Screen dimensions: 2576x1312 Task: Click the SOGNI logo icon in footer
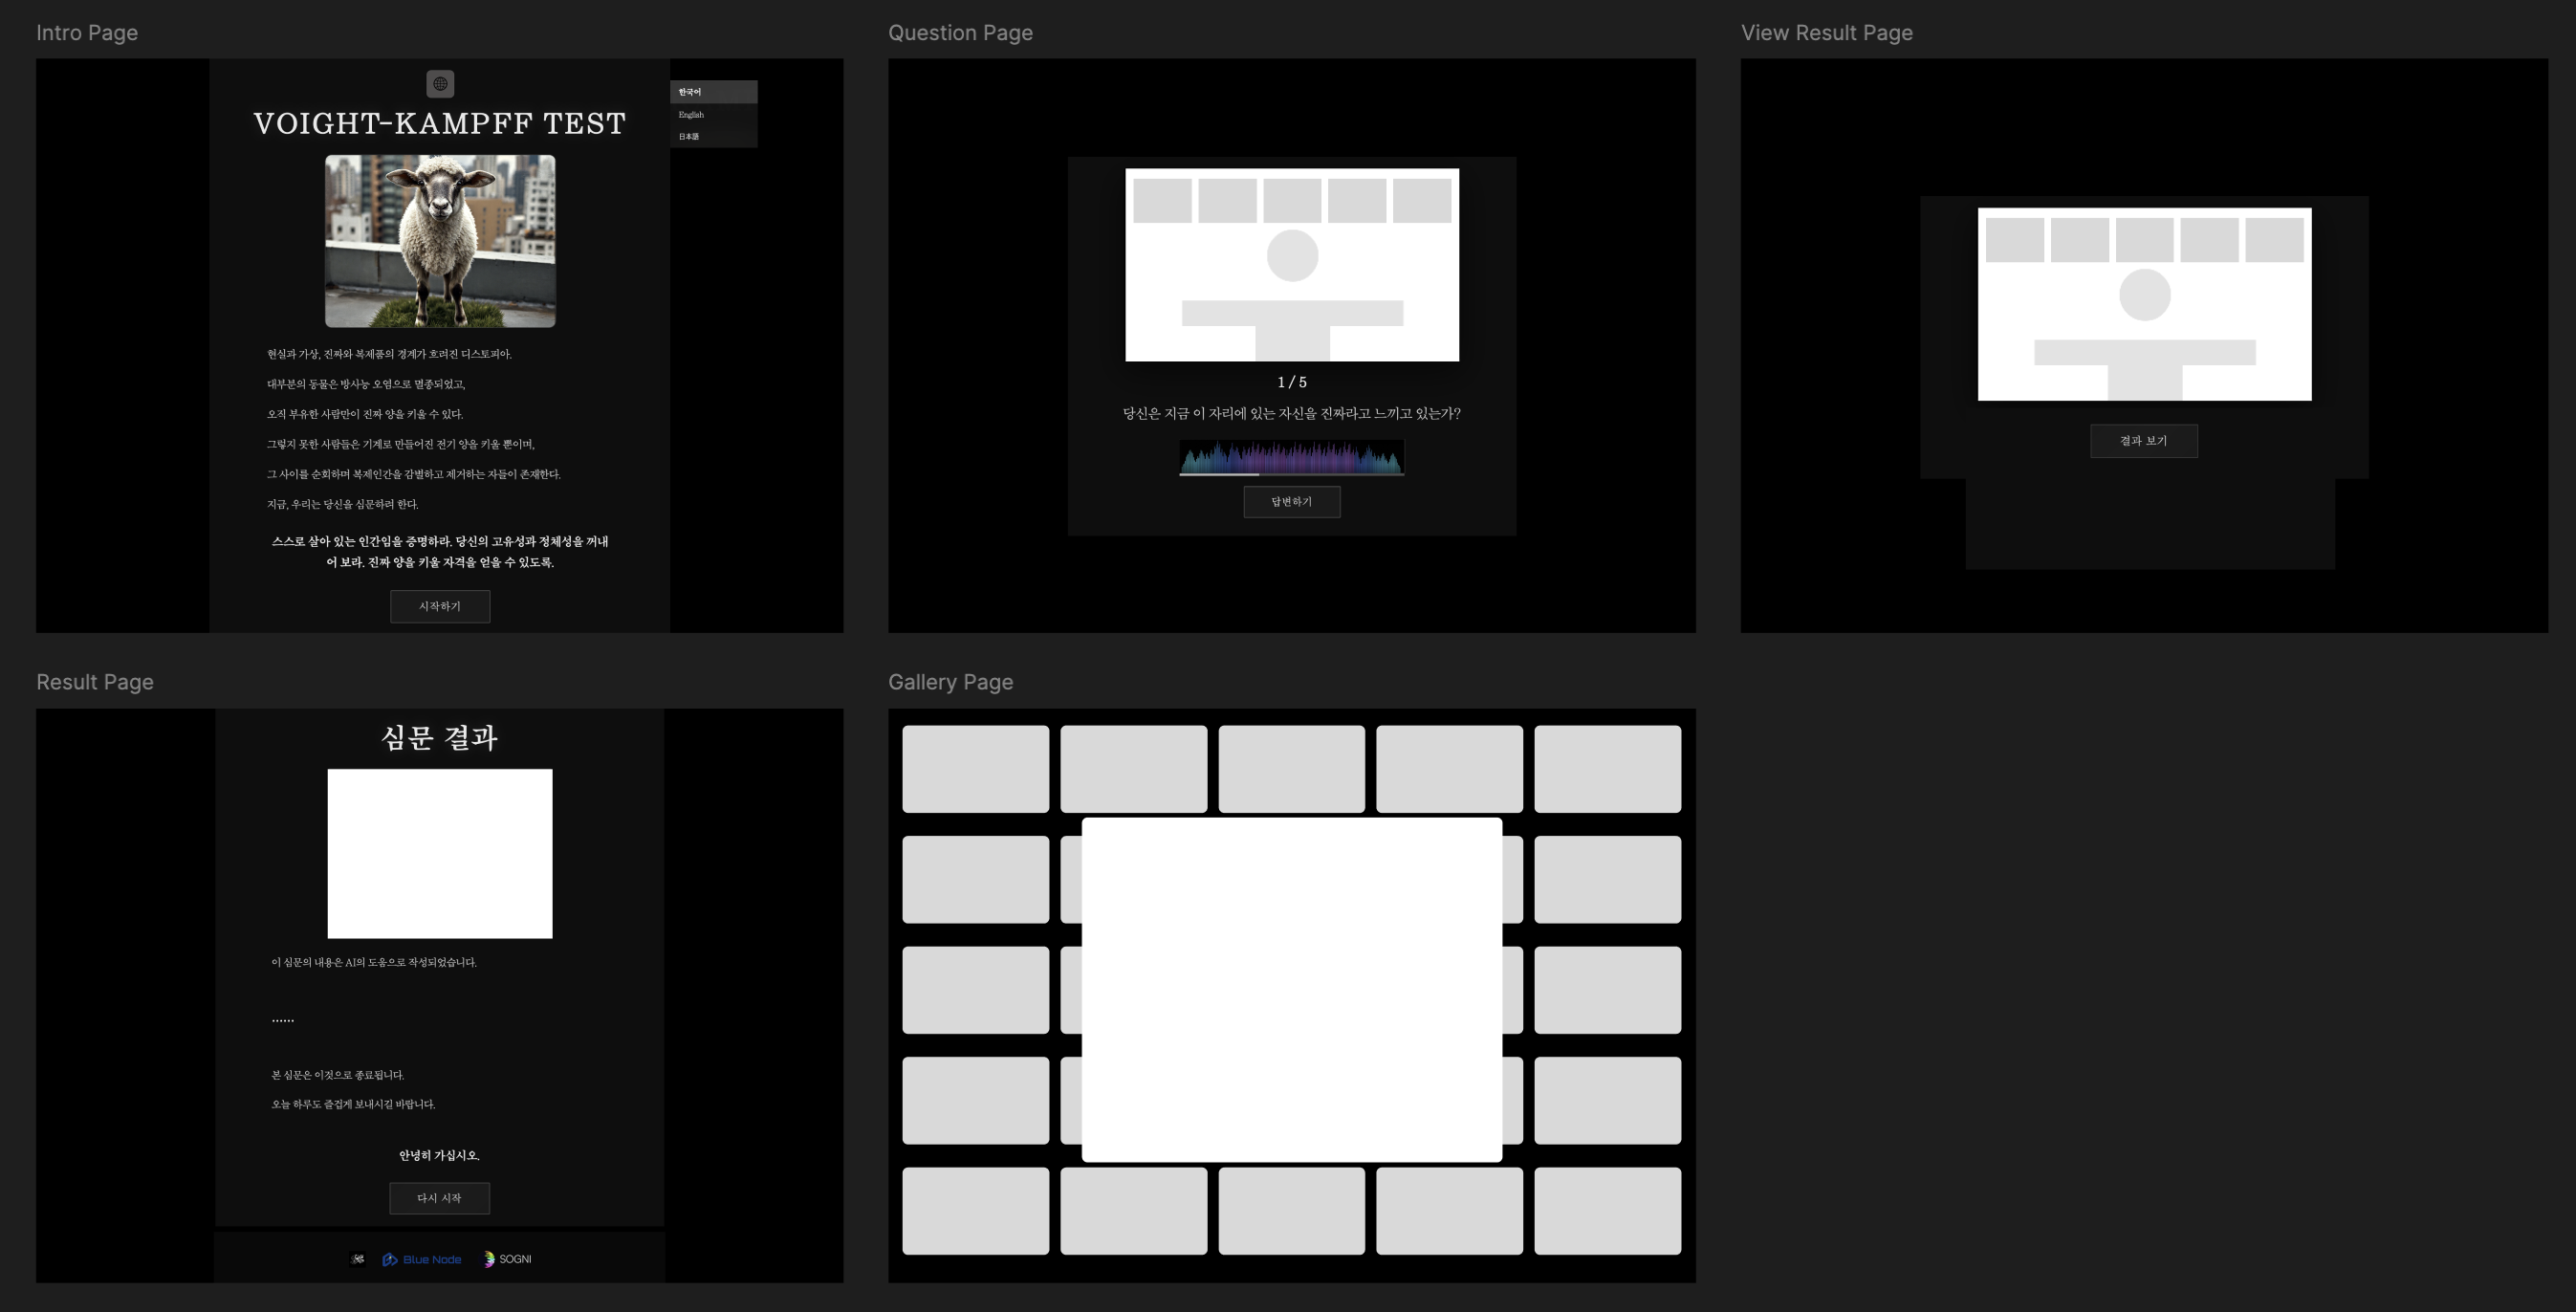490,1259
